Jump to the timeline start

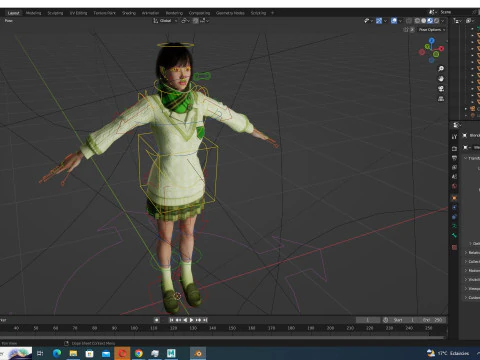tap(171, 320)
